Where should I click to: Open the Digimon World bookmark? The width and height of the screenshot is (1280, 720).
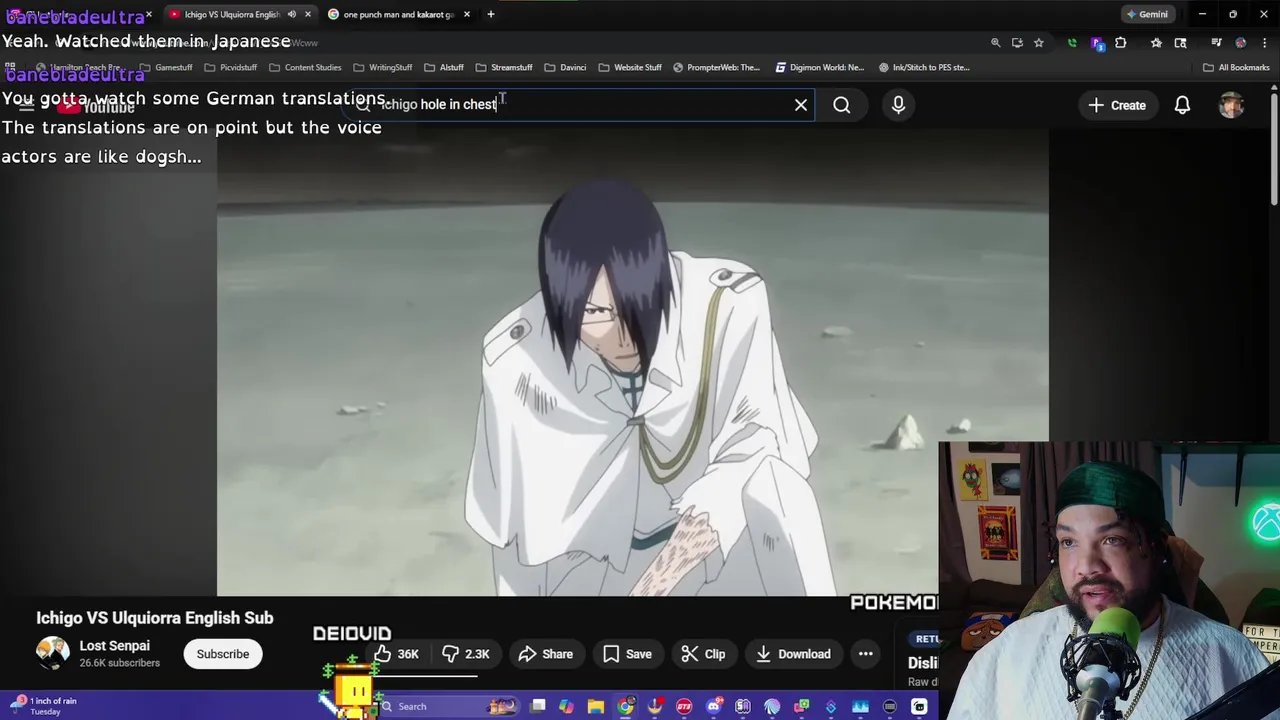tap(819, 67)
